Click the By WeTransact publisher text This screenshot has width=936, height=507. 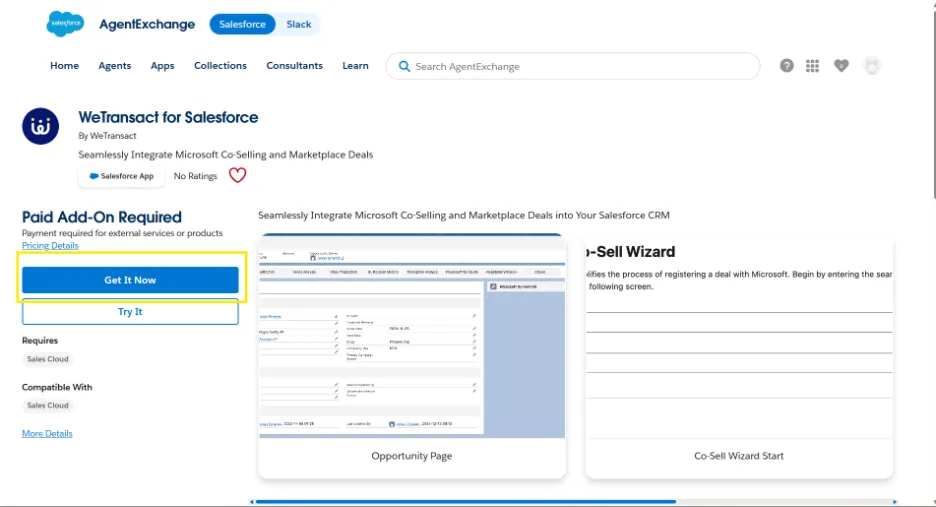(107, 136)
